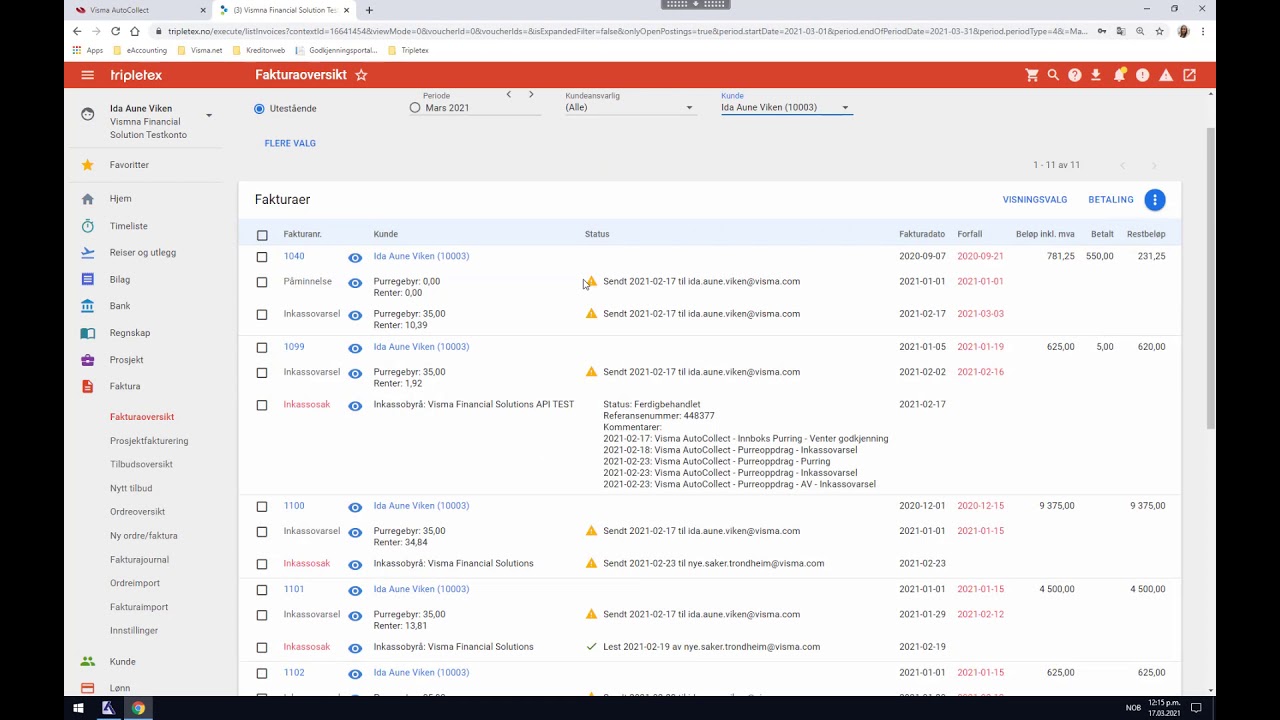Open Innstillinger under Faktura
Screen dimensions: 1280x720
point(134,631)
